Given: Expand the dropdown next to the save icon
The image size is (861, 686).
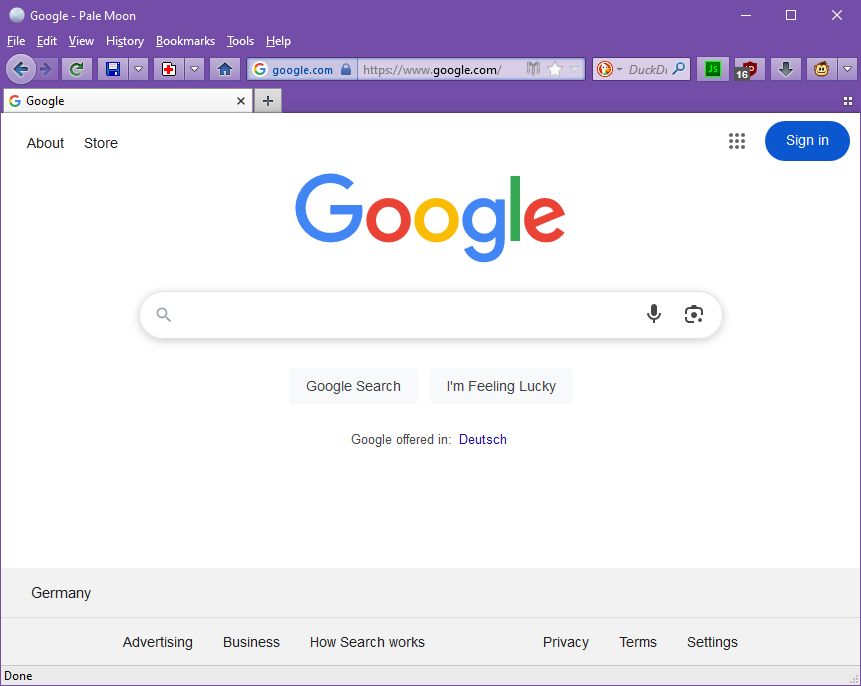Looking at the screenshot, I should 139,69.
